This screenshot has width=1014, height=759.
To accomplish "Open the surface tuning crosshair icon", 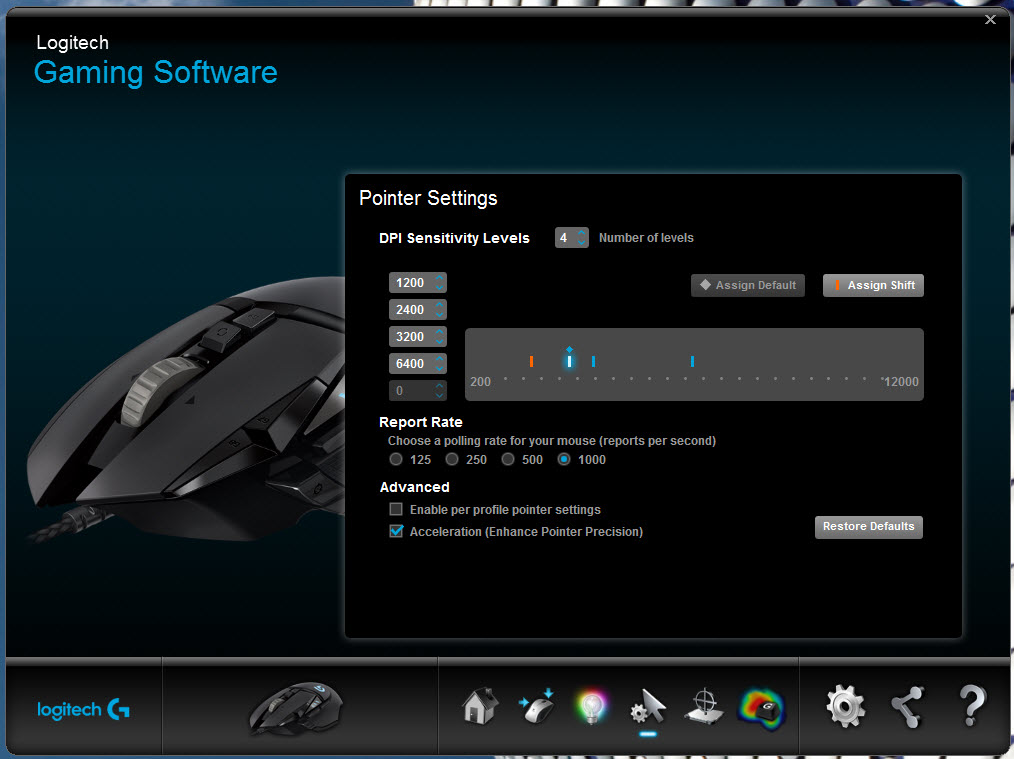I will pyautogui.click(x=704, y=707).
